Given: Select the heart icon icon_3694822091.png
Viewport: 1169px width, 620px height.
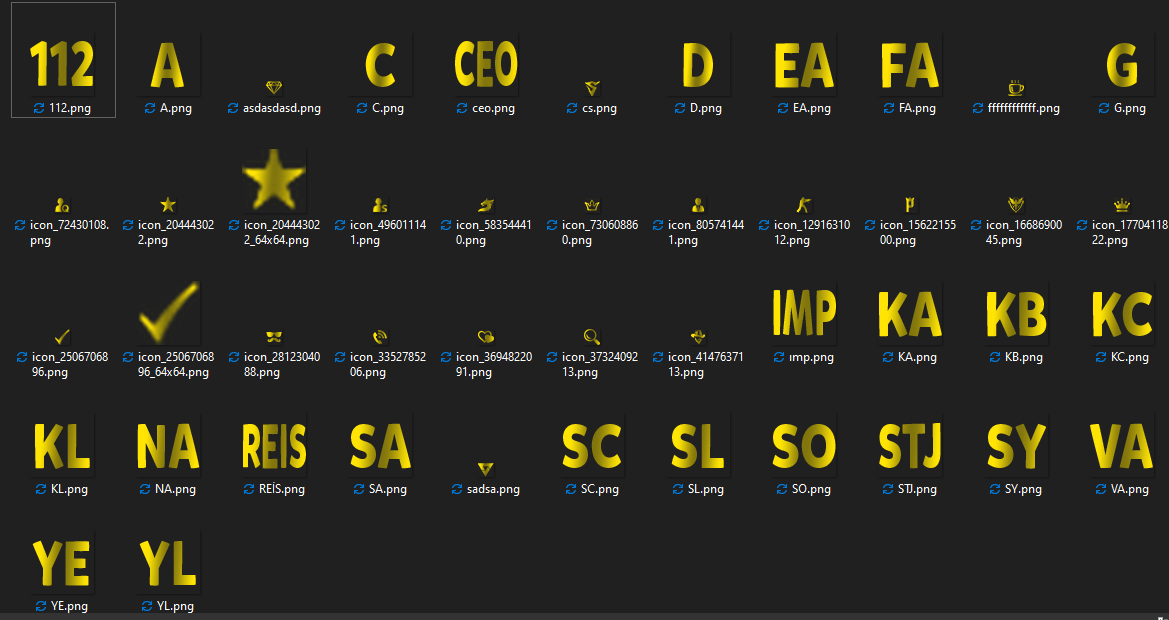Looking at the screenshot, I should click(x=486, y=337).
